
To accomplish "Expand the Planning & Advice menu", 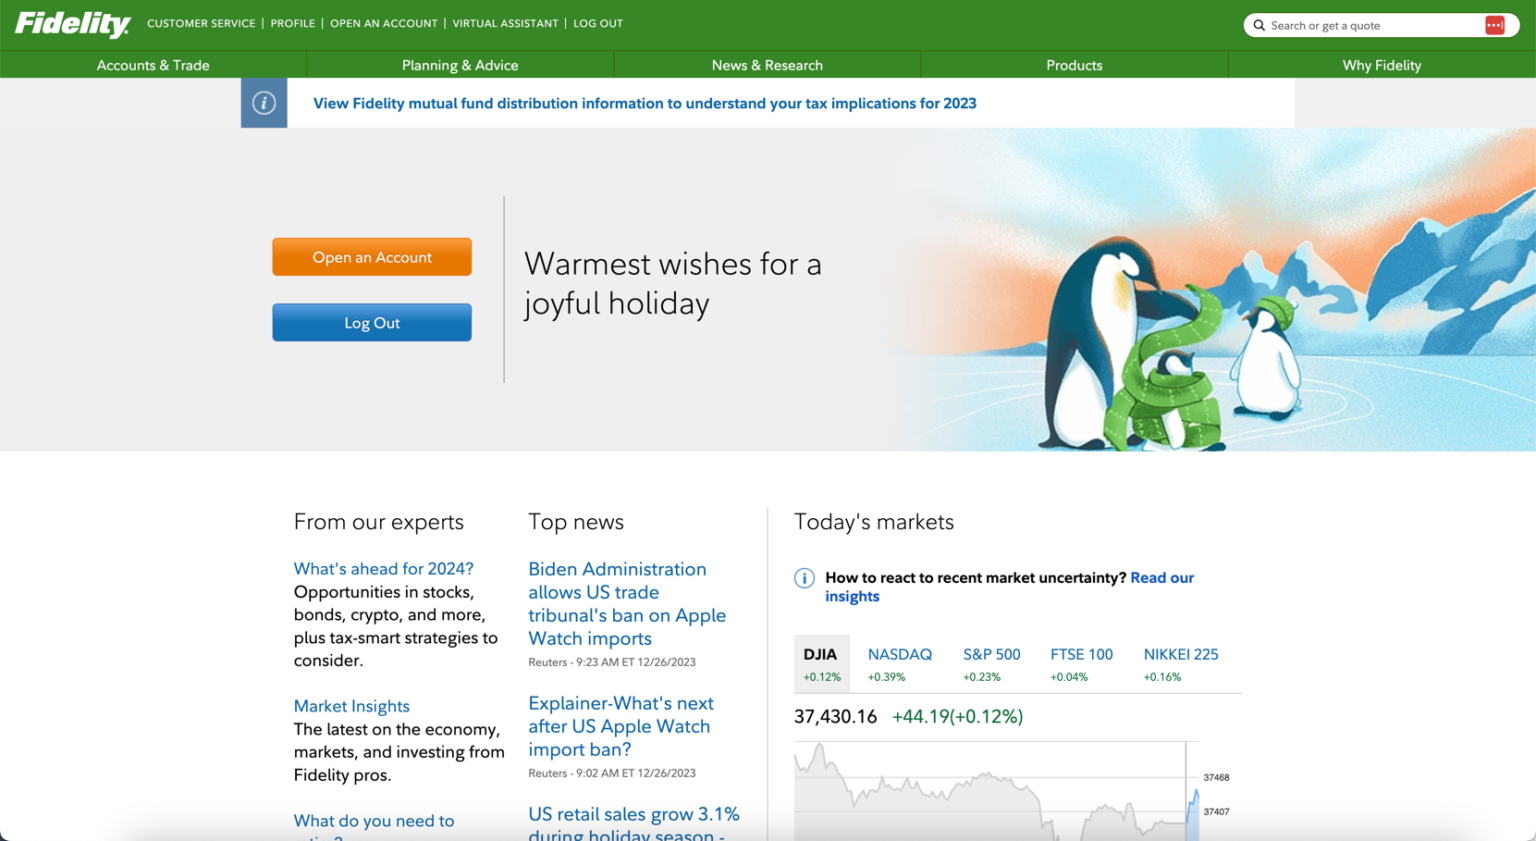I will [460, 65].
